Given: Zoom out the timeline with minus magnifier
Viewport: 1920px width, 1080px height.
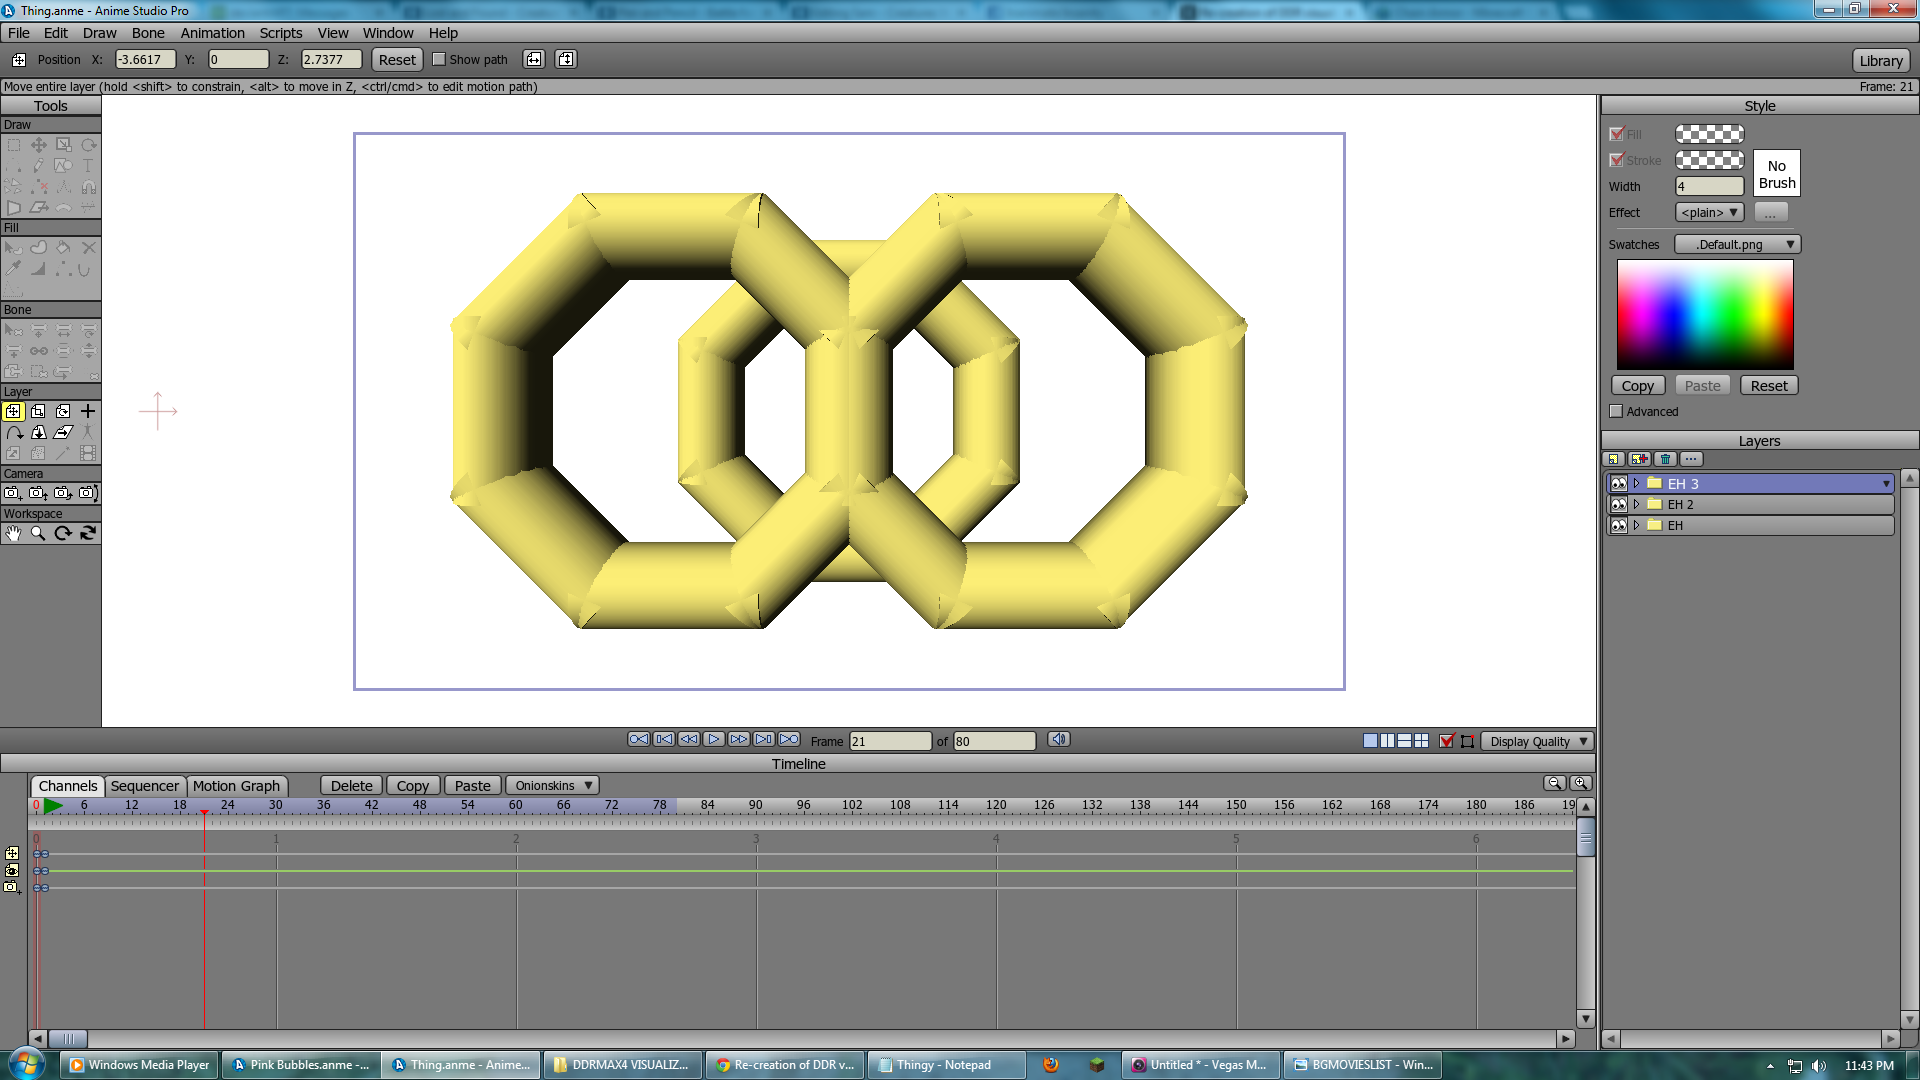Looking at the screenshot, I should coord(1554,784).
